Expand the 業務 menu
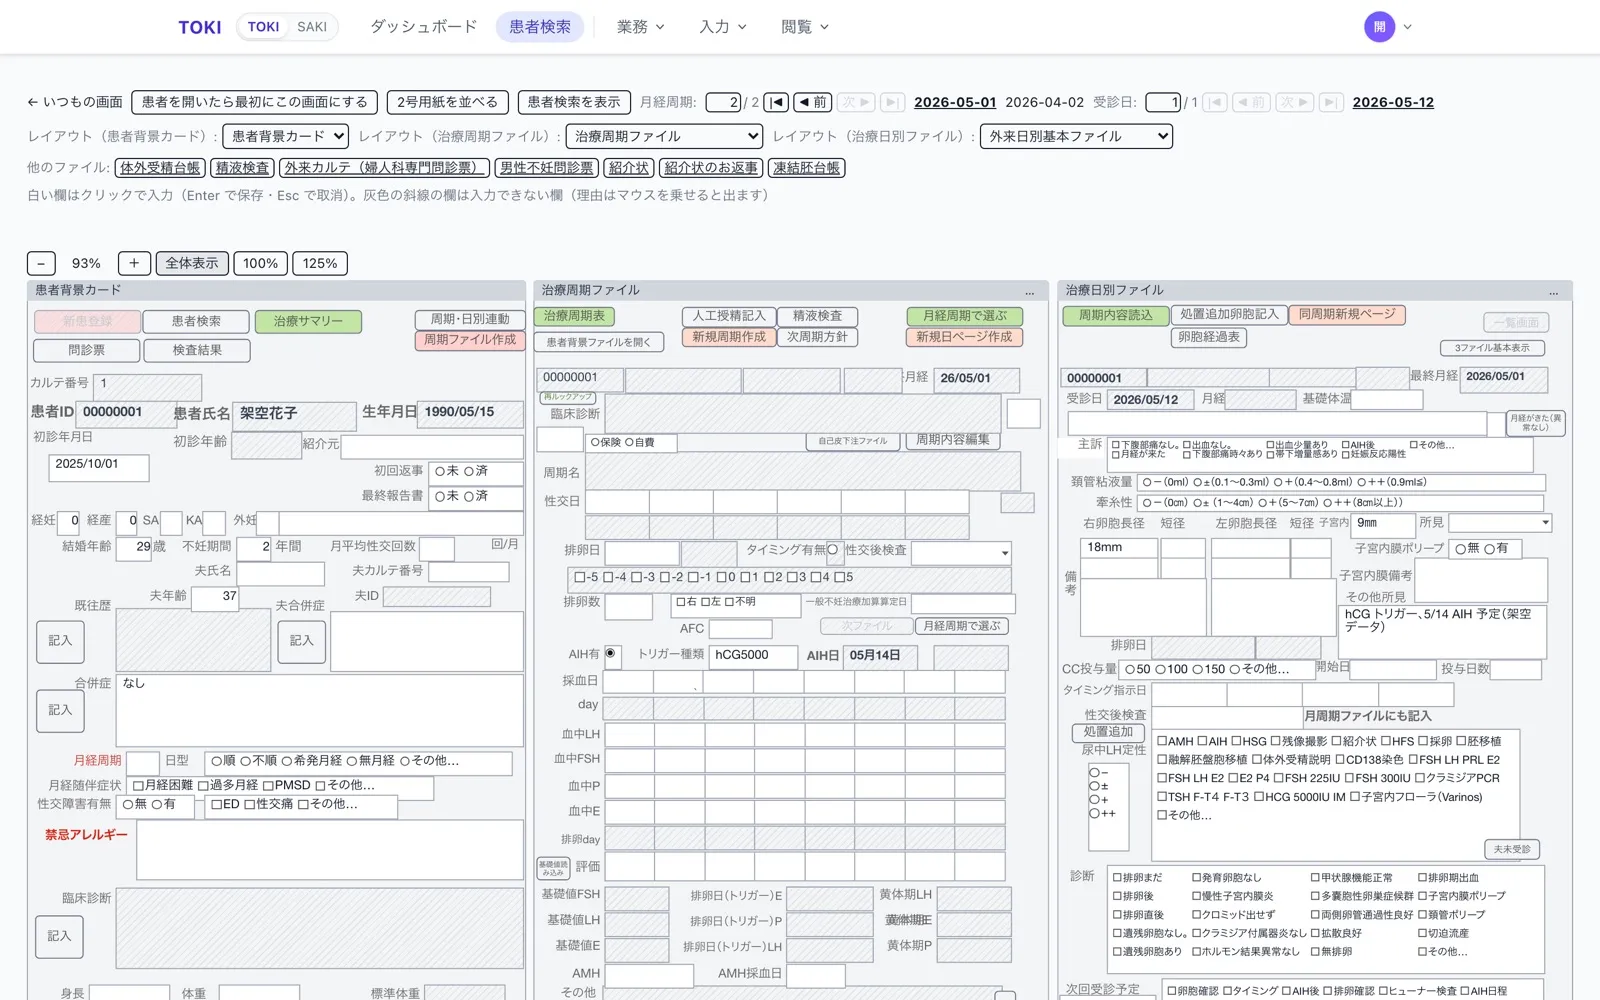 click(640, 27)
